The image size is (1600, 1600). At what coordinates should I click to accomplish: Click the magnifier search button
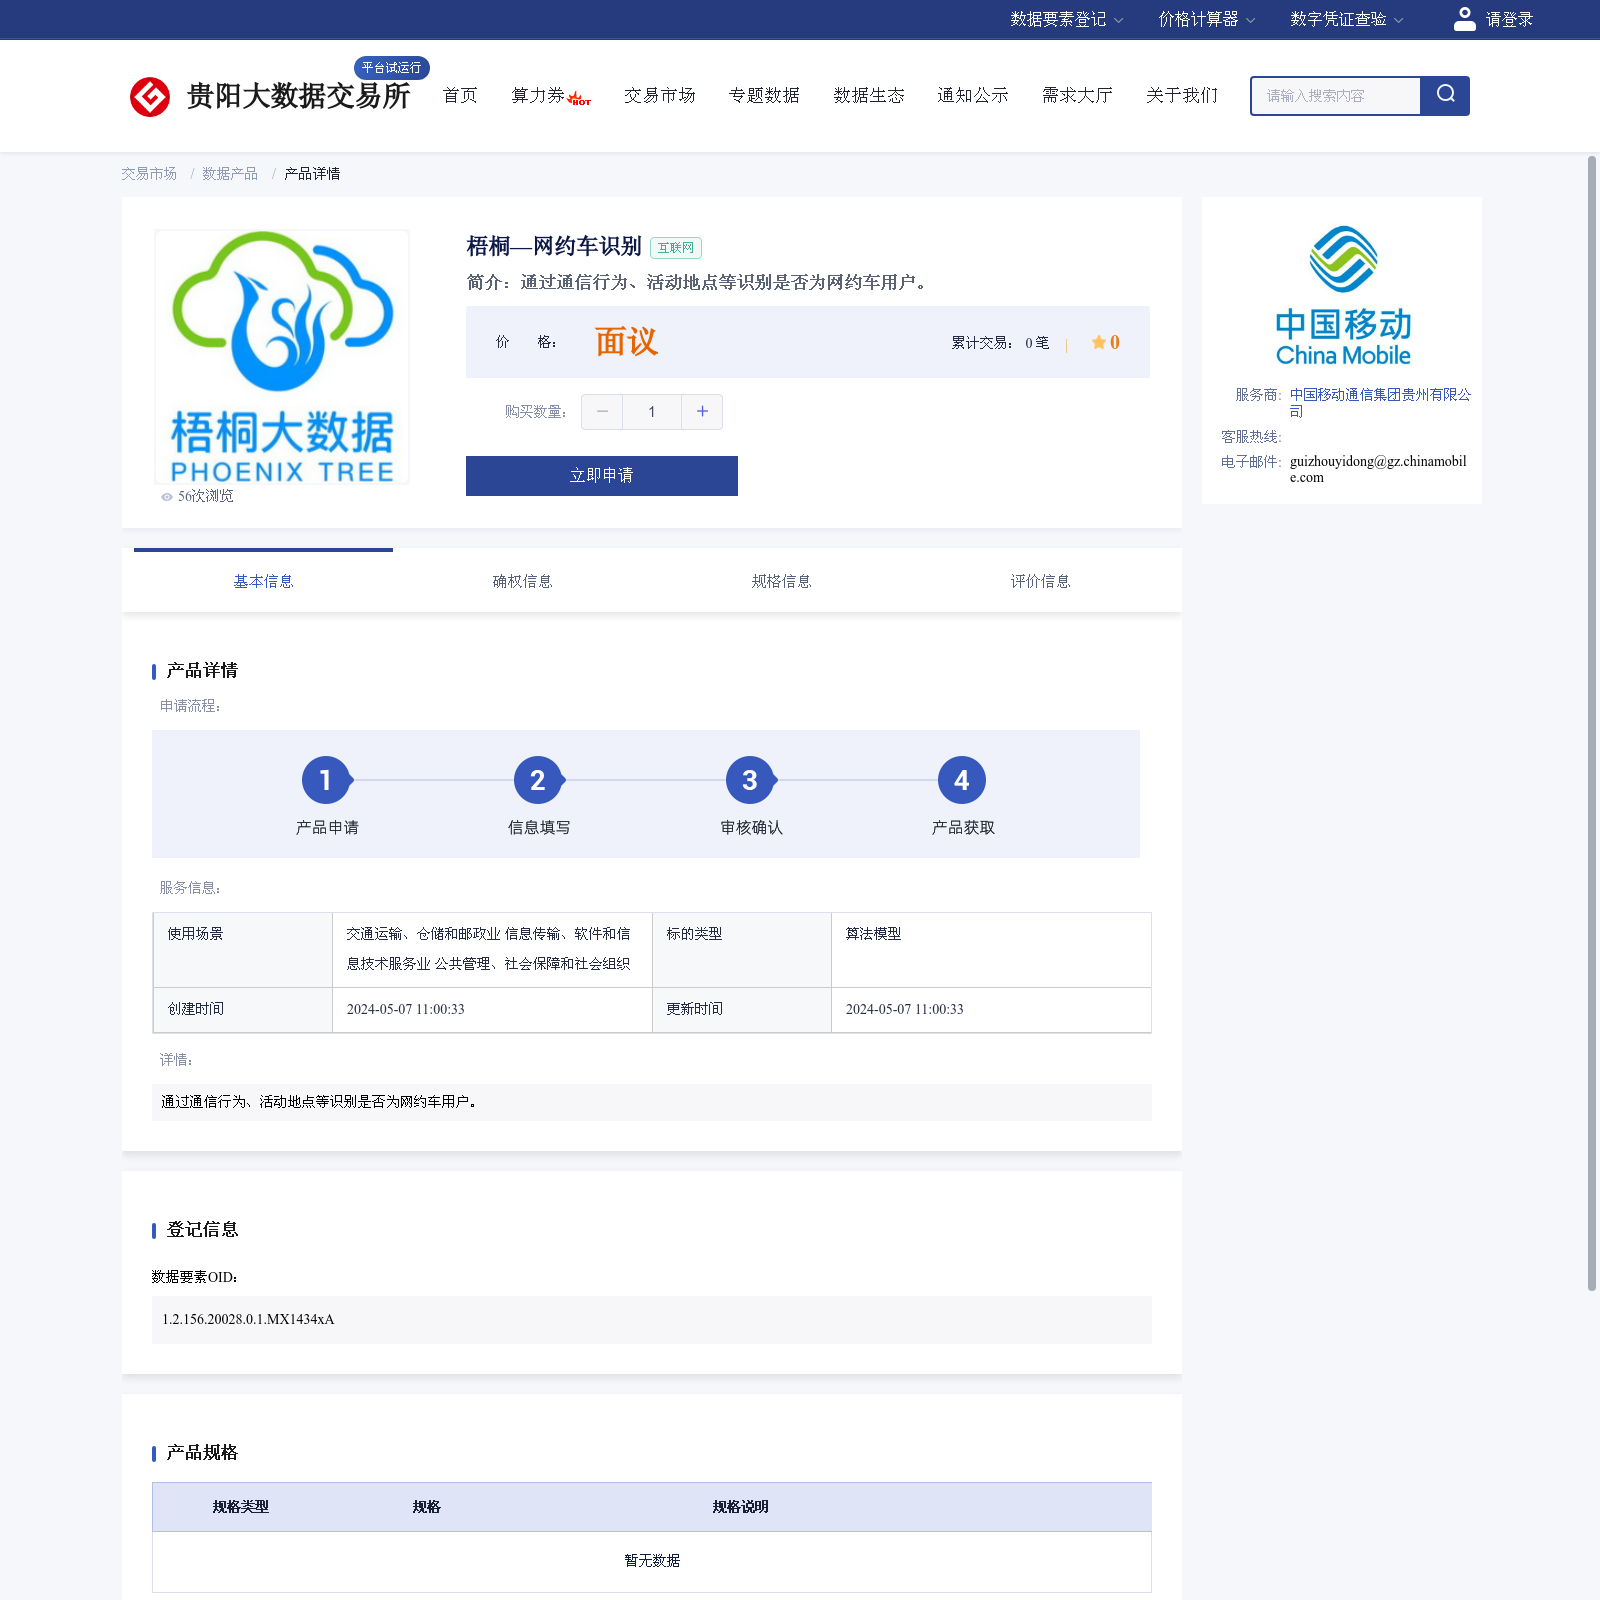coord(1445,95)
